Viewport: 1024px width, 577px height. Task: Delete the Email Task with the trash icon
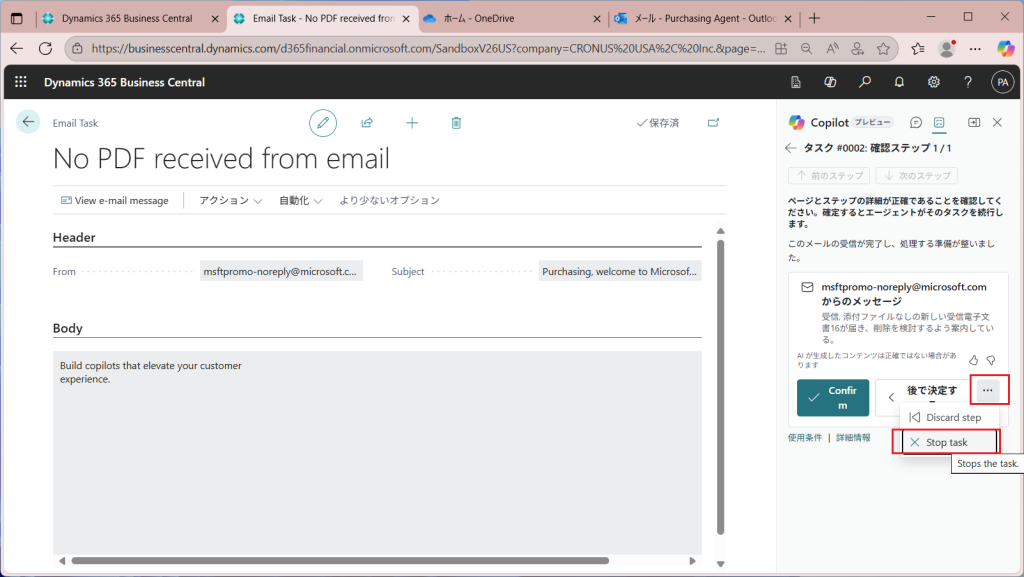click(x=456, y=123)
